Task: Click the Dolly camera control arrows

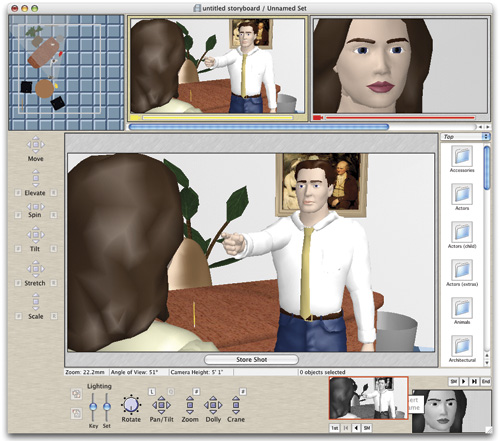Action: click(x=213, y=405)
